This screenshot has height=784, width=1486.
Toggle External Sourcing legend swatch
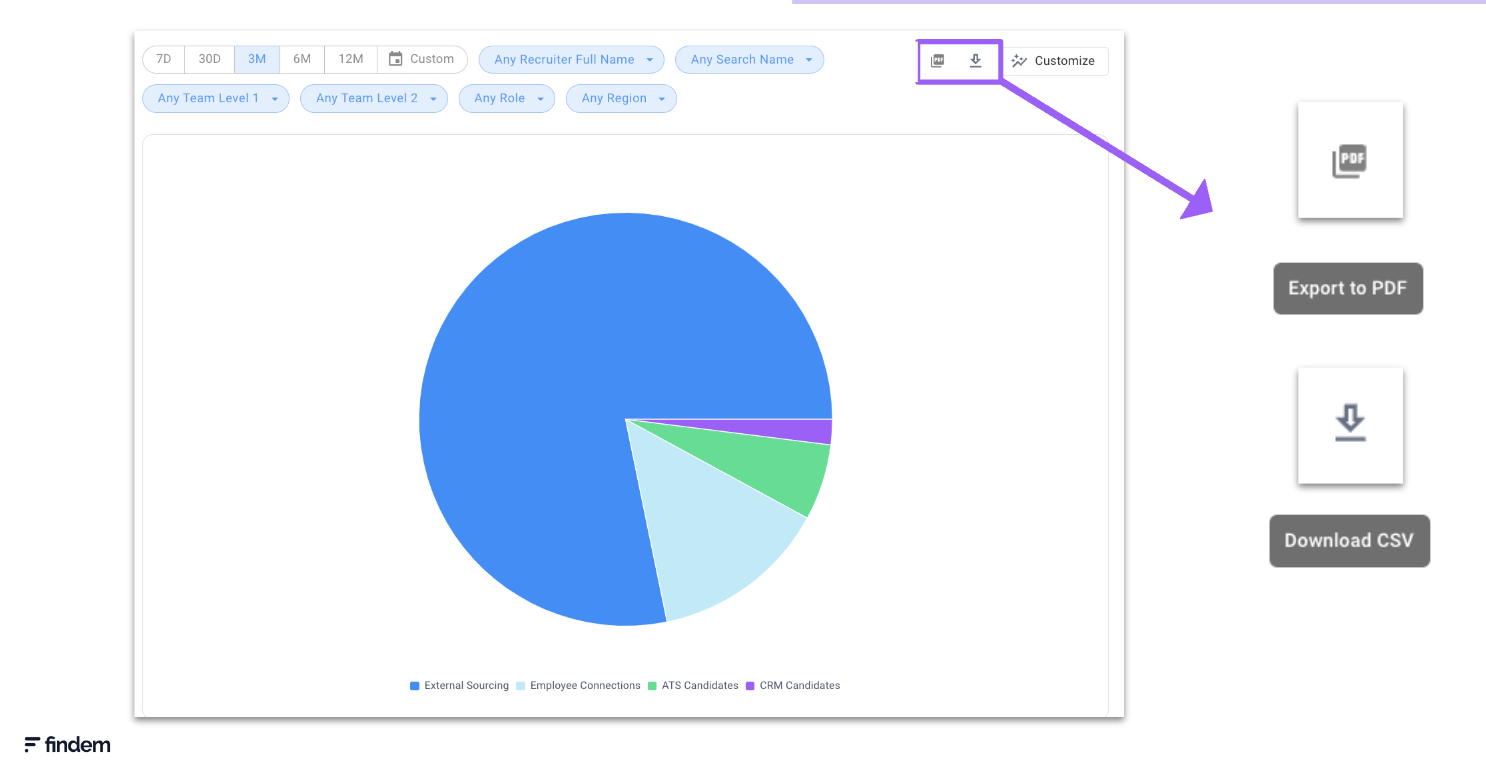414,686
